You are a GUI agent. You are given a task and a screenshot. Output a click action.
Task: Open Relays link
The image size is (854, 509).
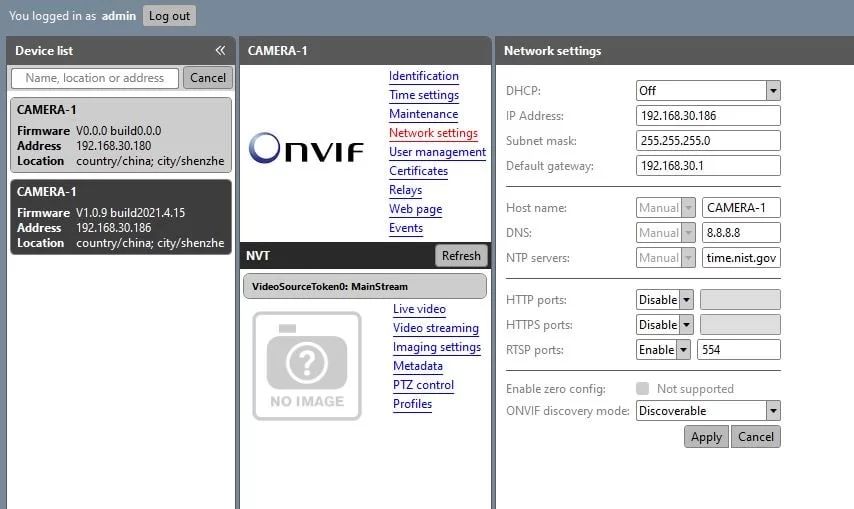pos(405,191)
